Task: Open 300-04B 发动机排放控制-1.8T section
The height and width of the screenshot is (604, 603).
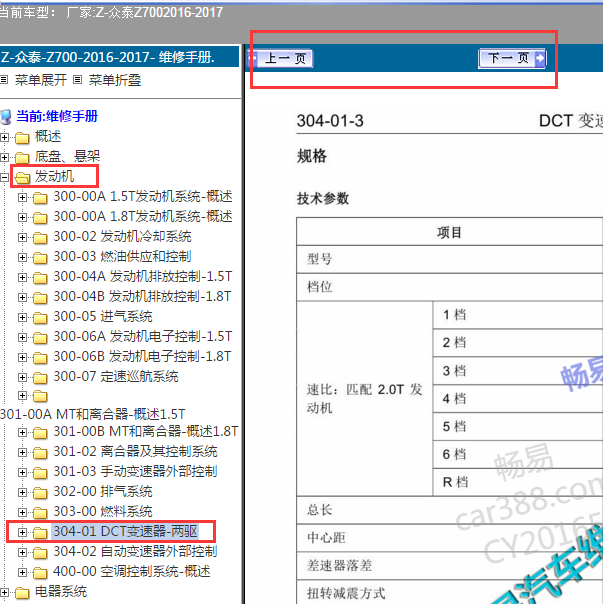Action: (x=142, y=297)
